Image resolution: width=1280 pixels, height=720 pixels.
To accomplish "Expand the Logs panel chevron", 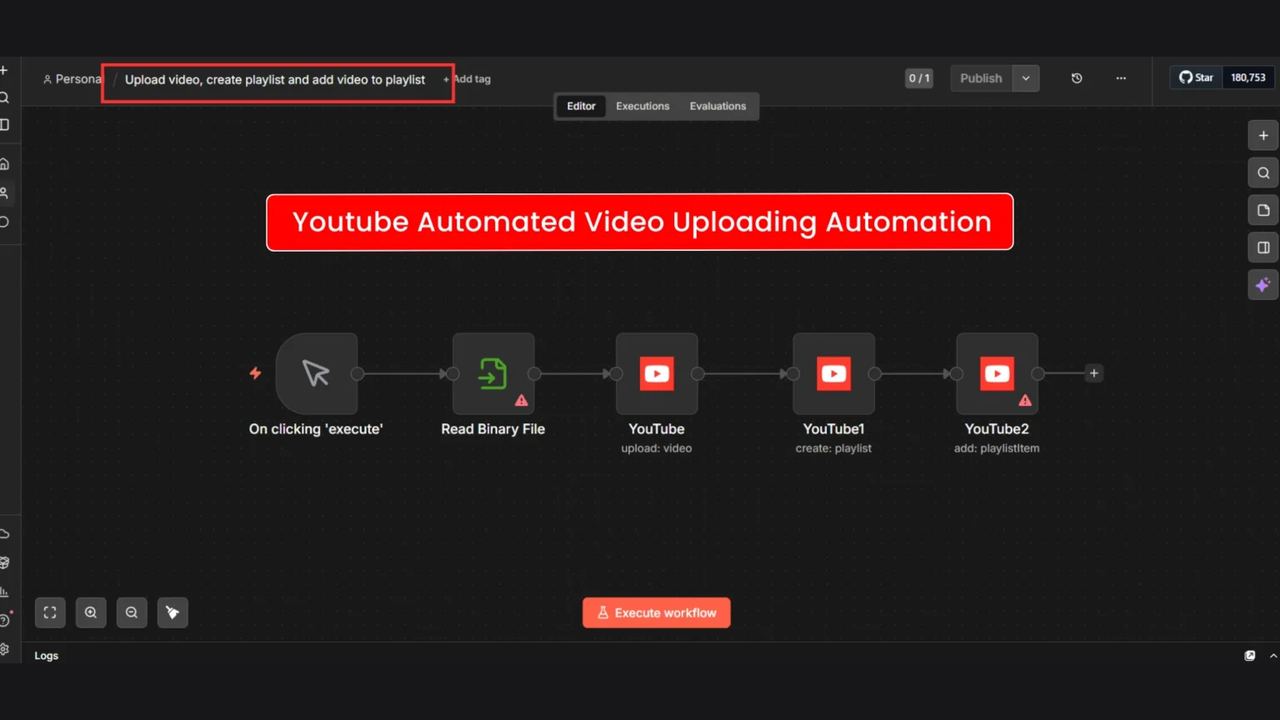I will click(x=1273, y=656).
